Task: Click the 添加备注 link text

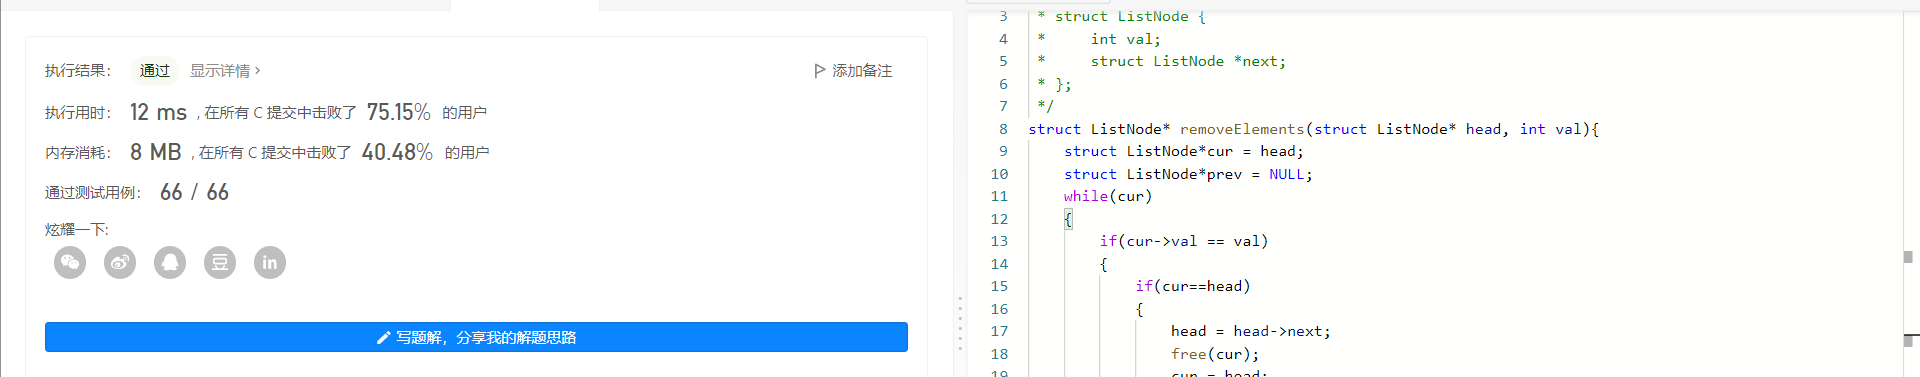Action: pos(862,71)
